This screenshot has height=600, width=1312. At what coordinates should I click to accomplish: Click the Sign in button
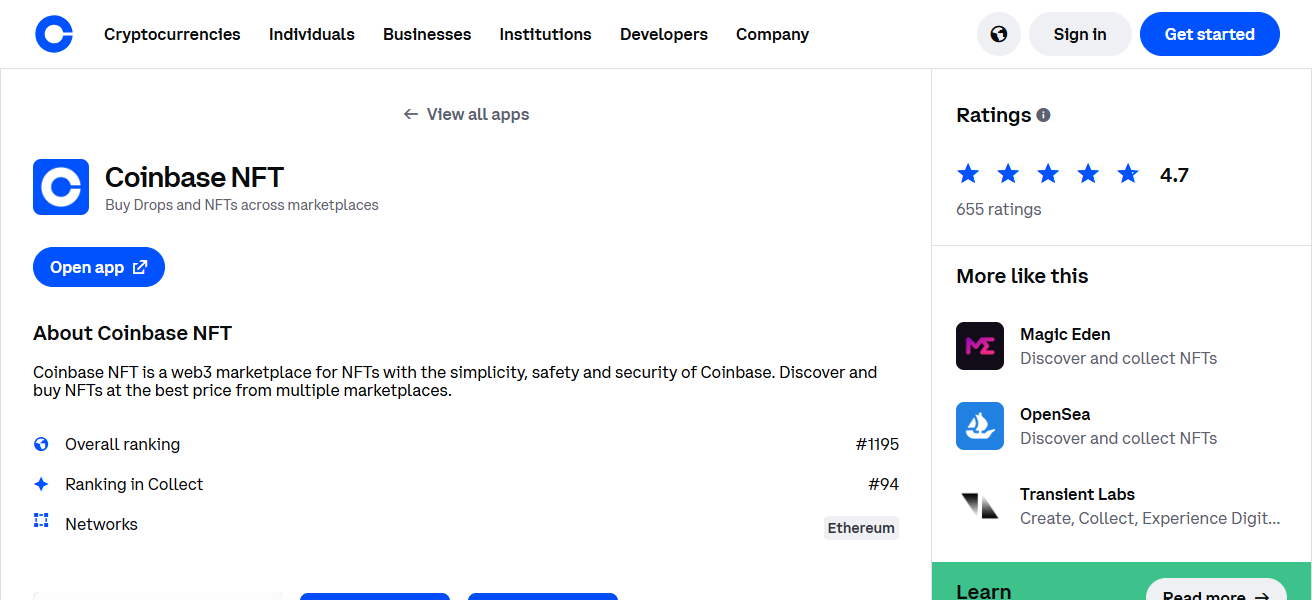point(1080,33)
